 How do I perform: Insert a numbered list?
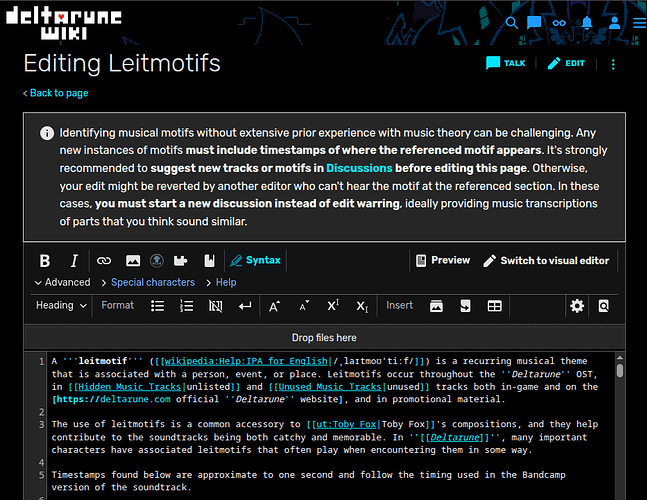tap(187, 306)
